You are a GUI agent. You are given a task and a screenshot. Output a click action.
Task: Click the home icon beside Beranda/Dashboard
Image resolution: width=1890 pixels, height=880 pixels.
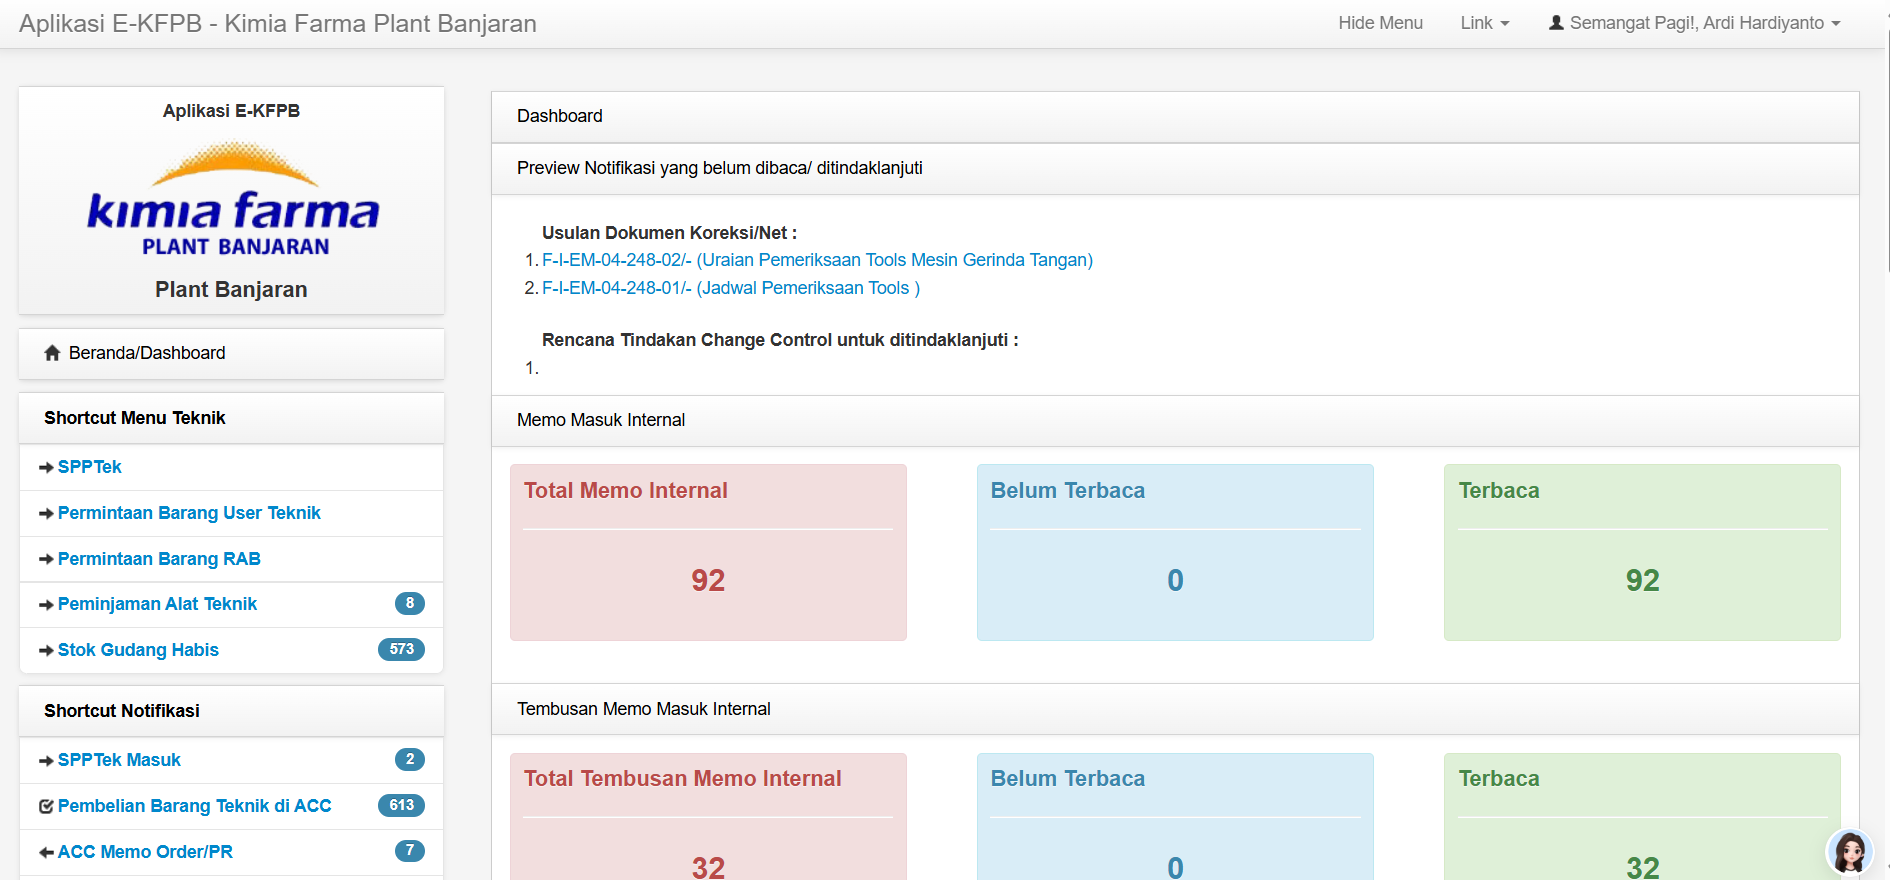click(52, 353)
